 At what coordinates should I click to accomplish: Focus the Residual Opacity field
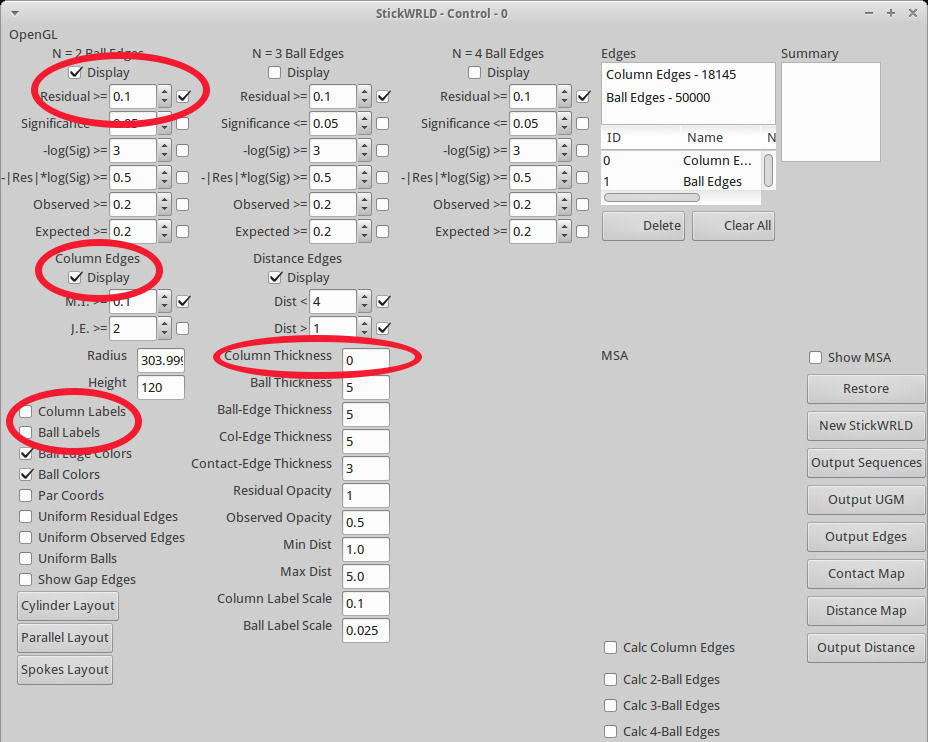[x=366, y=495]
